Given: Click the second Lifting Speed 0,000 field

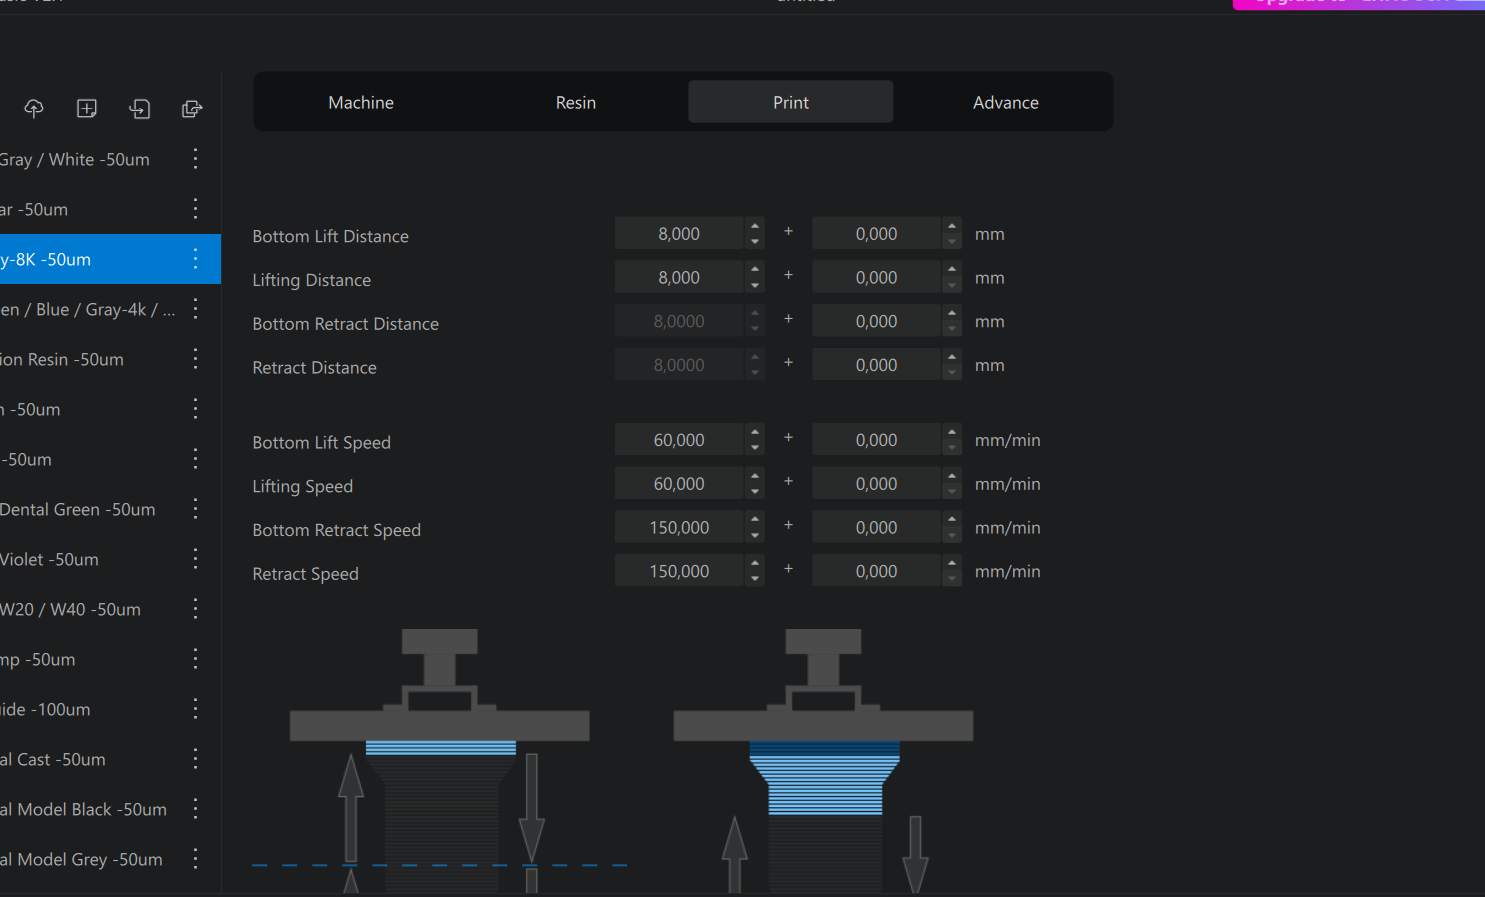Looking at the screenshot, I should pos(877,484).
